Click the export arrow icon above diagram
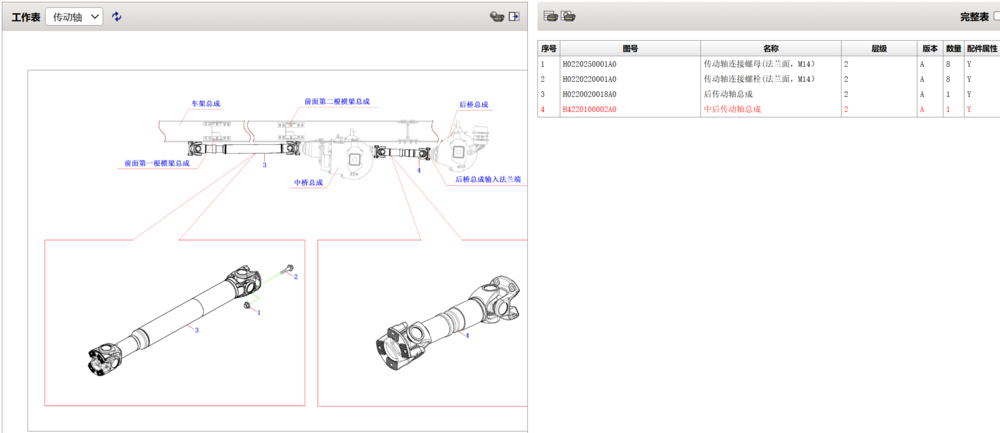1000x433 pixels. pyautogui.click(x=514, y=17)
